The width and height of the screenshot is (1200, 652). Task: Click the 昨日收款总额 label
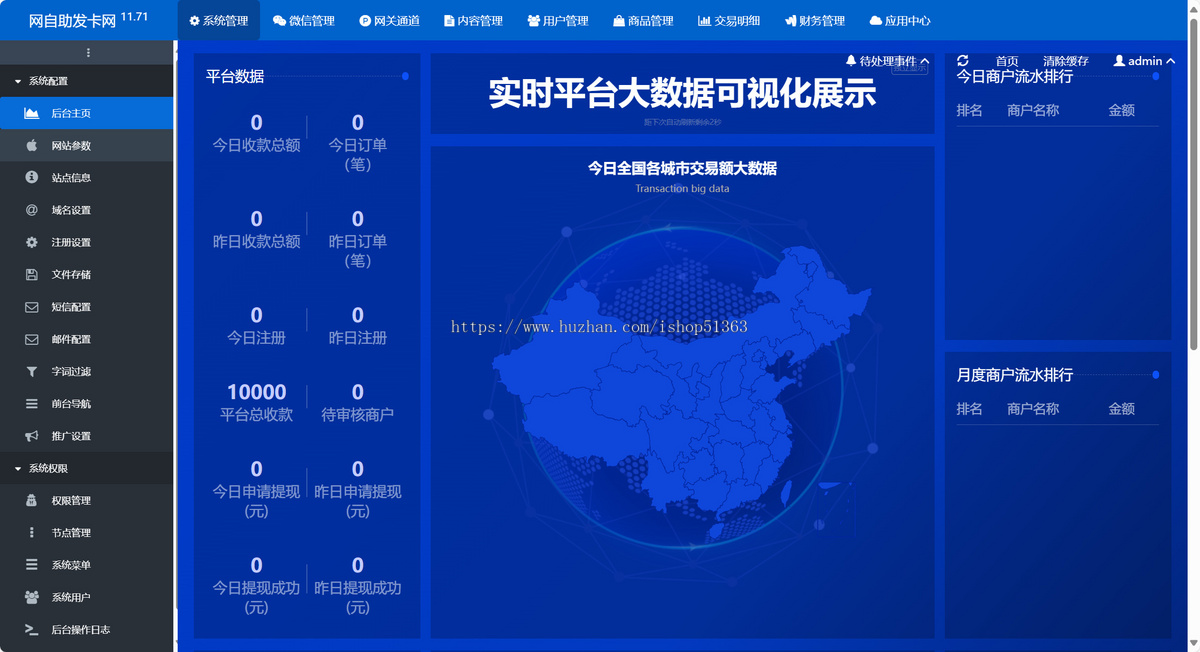[x=257, y=241]
